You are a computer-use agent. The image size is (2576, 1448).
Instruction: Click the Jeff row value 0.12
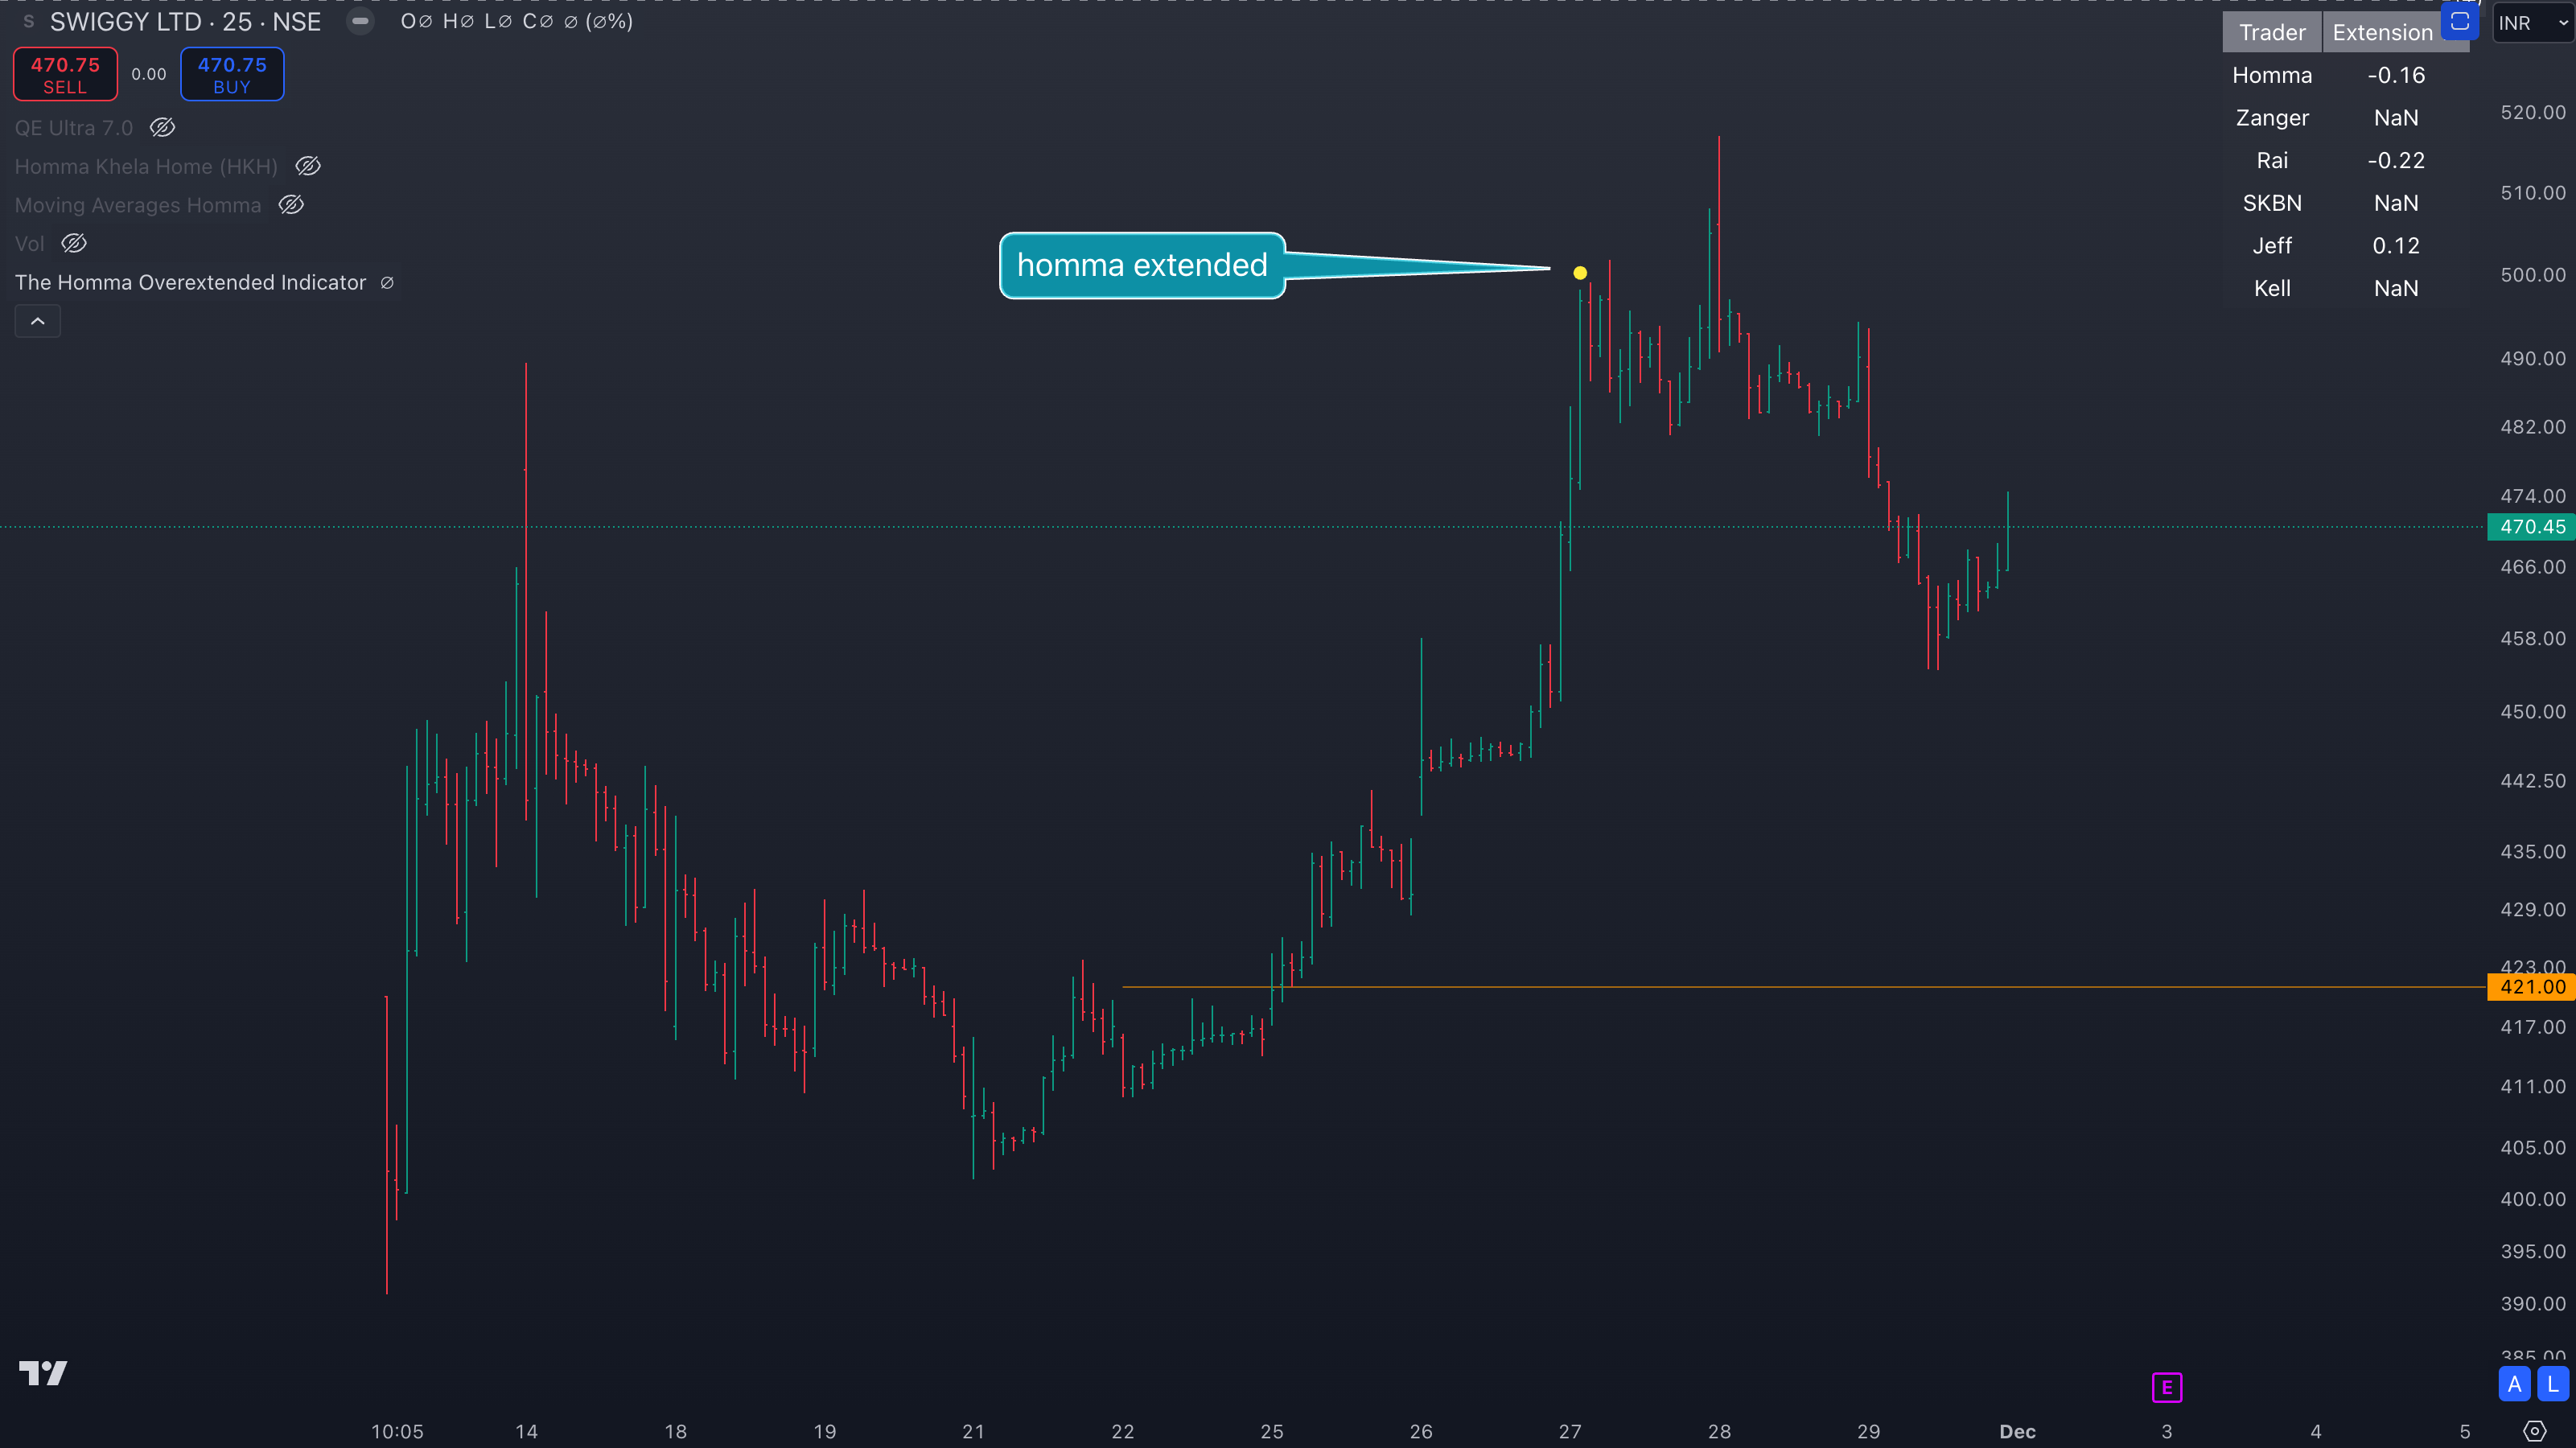click(2396, 246)
